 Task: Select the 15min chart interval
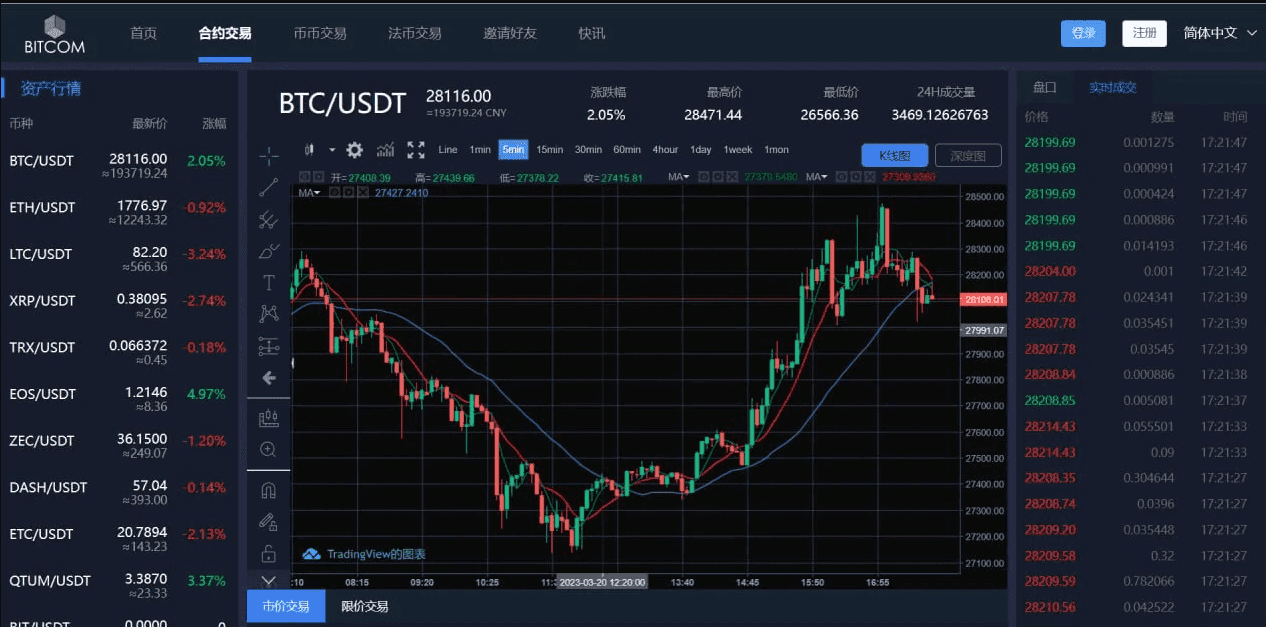549,150
